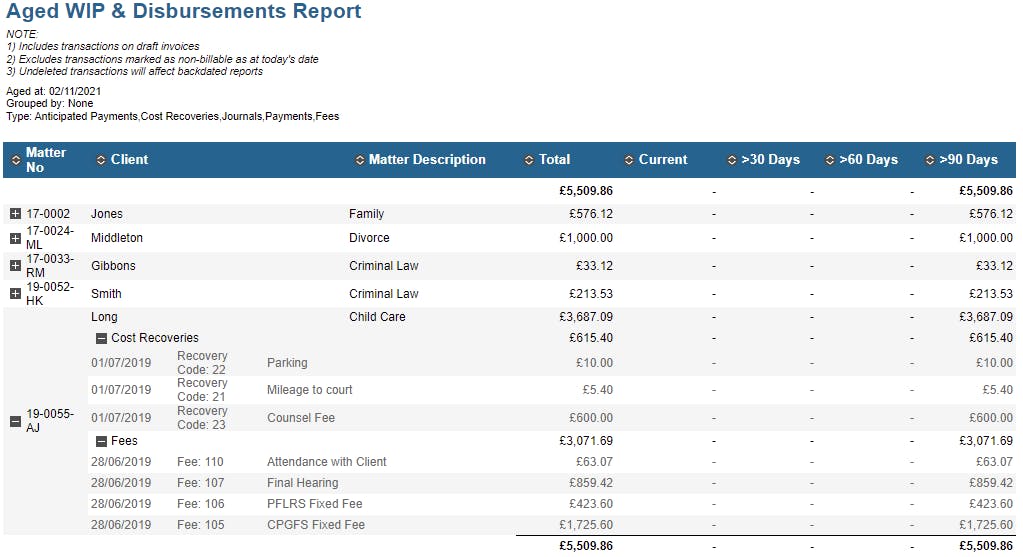Collapse the Cost Recoveries group
Viewport: 1023px width, 557px height.
101,338
